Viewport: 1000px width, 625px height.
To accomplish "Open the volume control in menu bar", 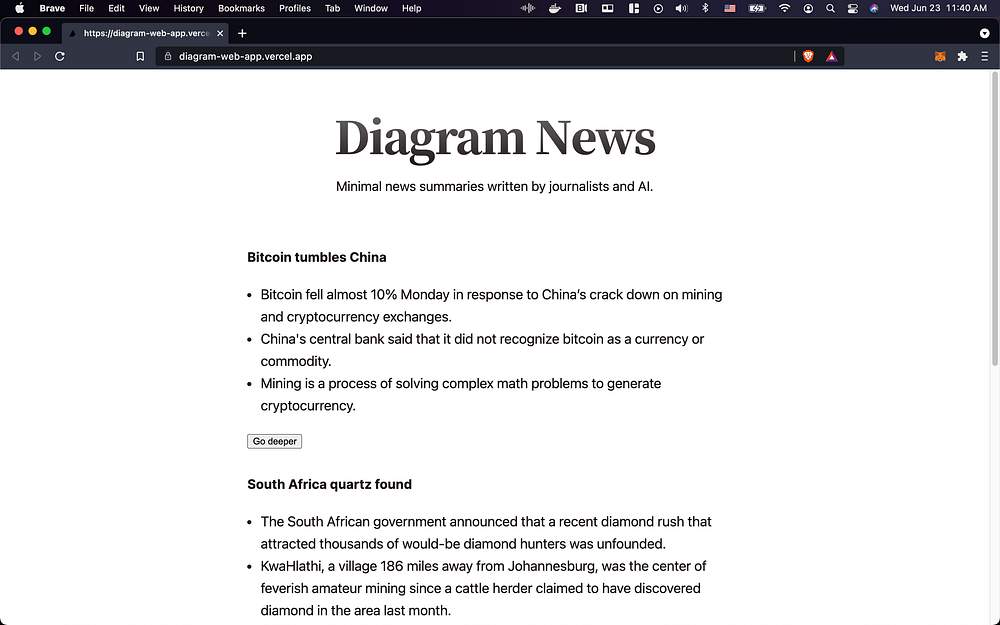I will coord(681,8).
